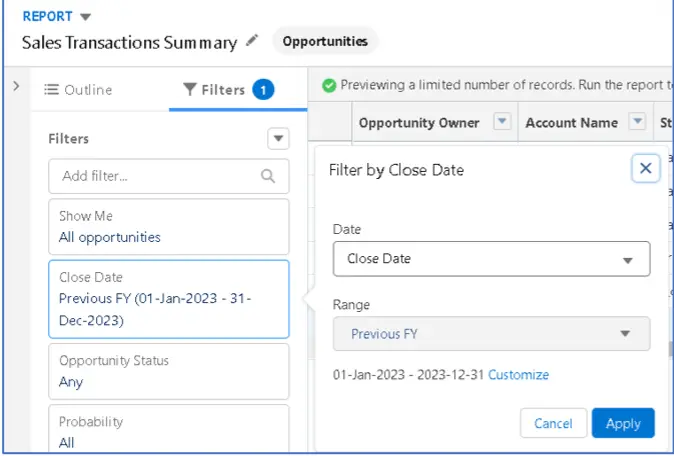Select the Filters tab
Viewport: 674px width, 456px height.
coord(222,90)
